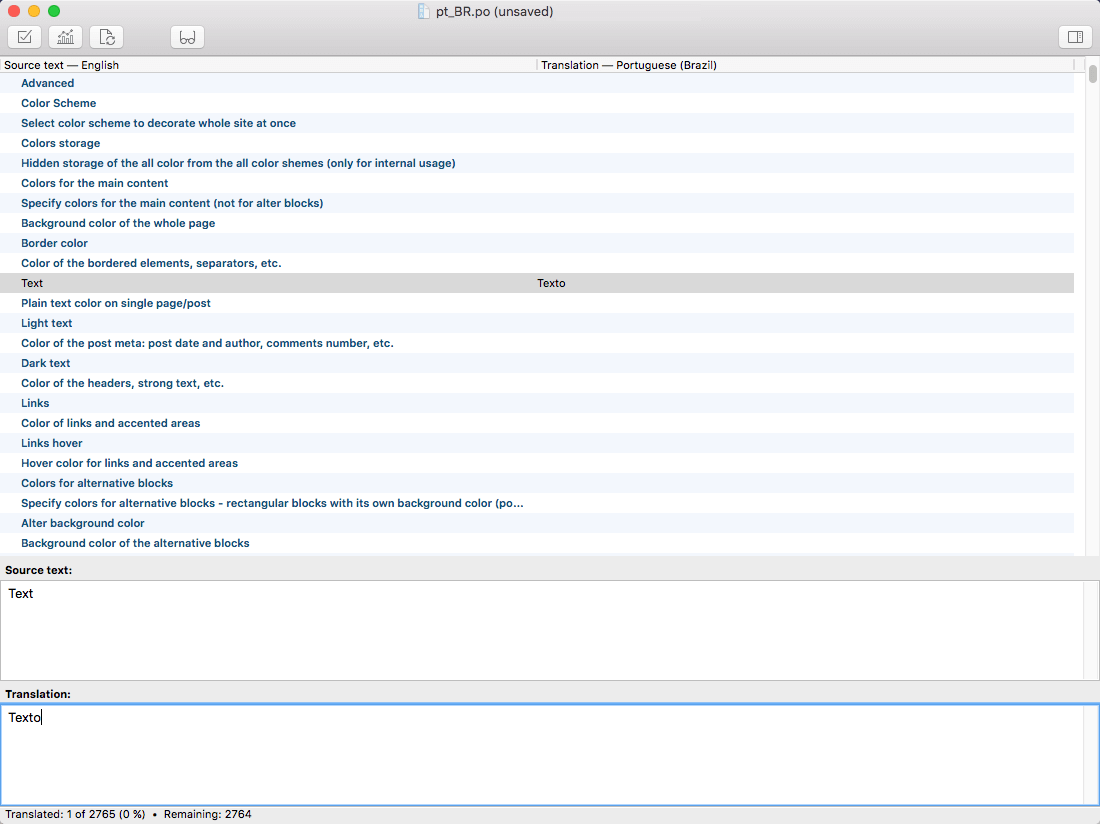Select the 'Color Scheme' entry
The image size is (1100, 824).
[59, 103]
